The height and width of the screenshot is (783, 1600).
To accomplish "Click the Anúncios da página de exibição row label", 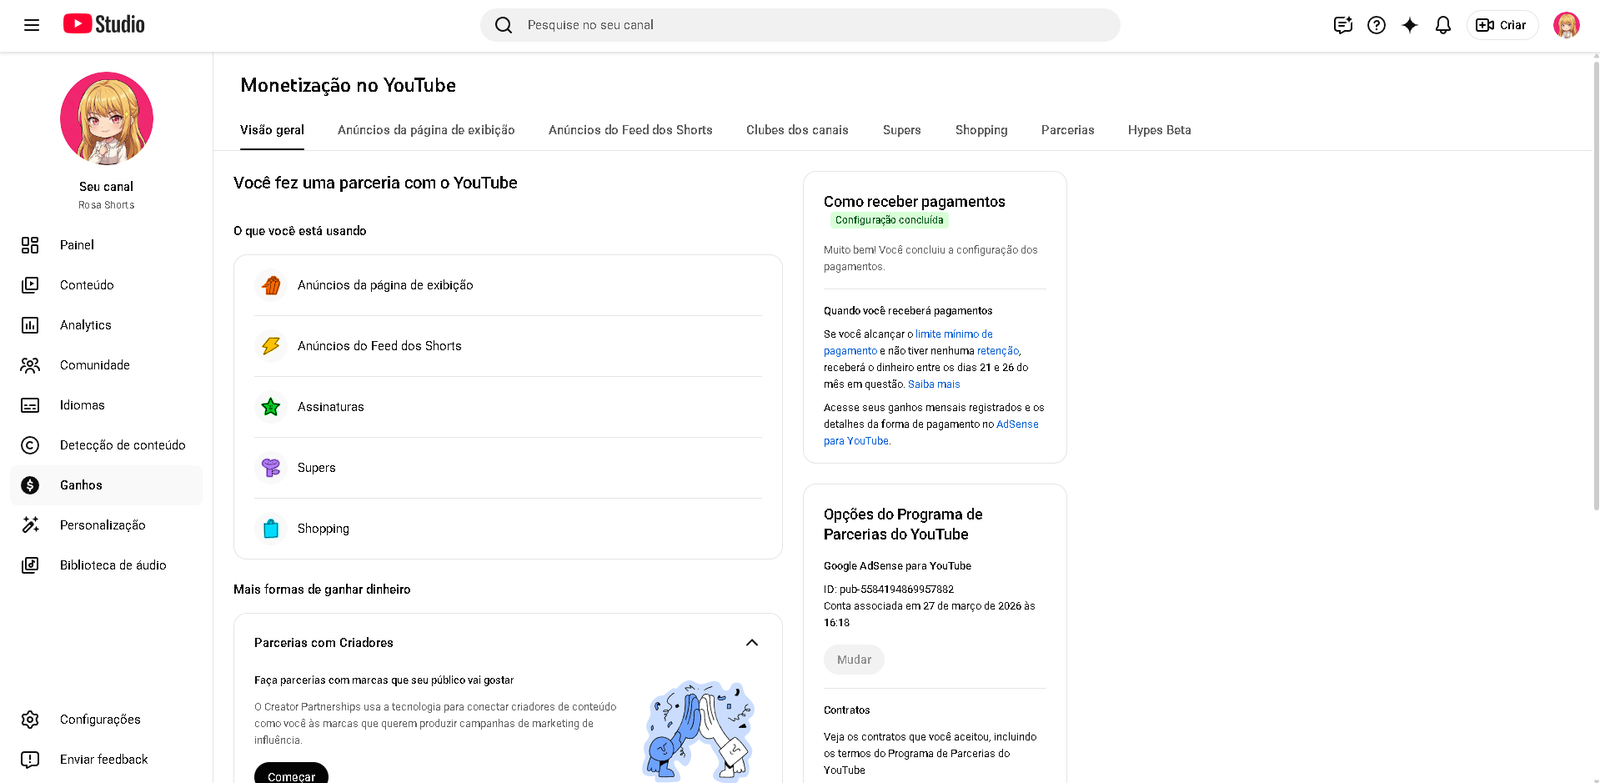I will [x=385, y=285].
